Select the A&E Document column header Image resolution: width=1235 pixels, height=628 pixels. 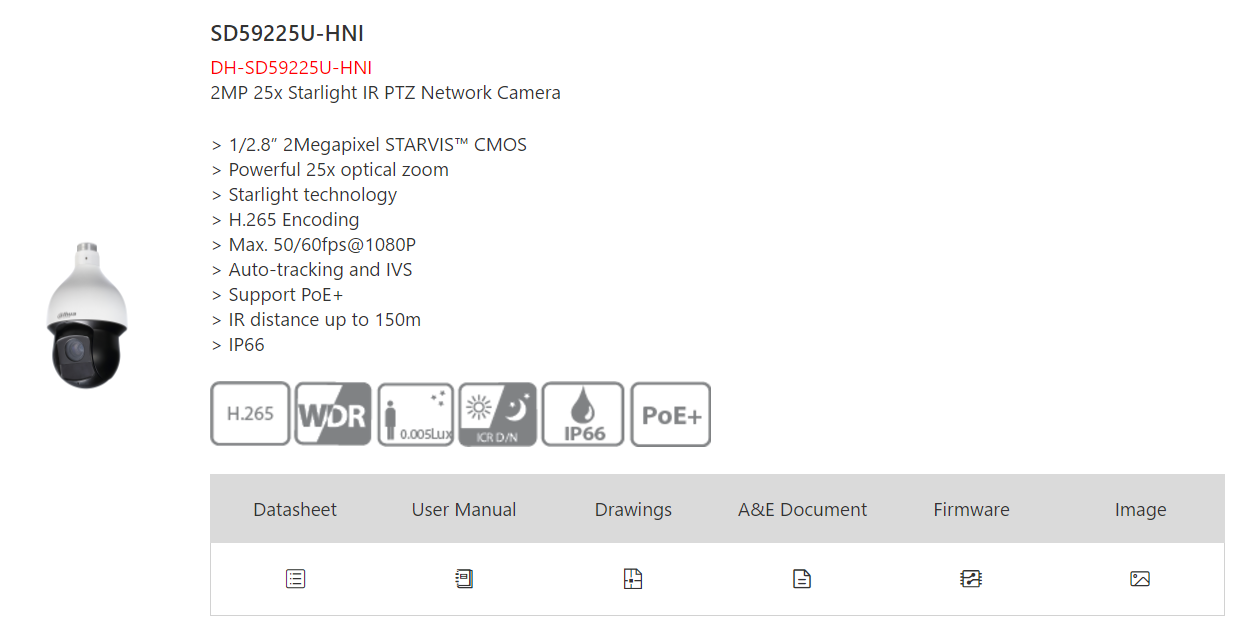click(x=802, y=510)
